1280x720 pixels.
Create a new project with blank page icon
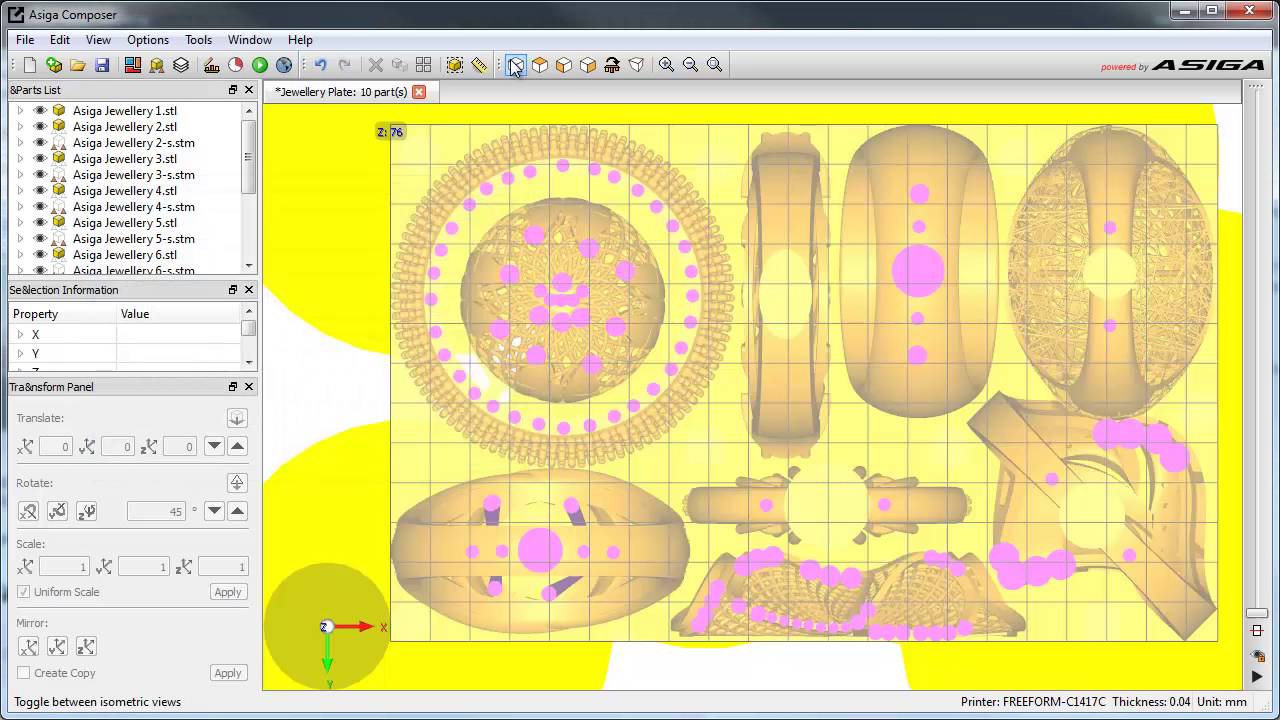(x=30, y=65)
